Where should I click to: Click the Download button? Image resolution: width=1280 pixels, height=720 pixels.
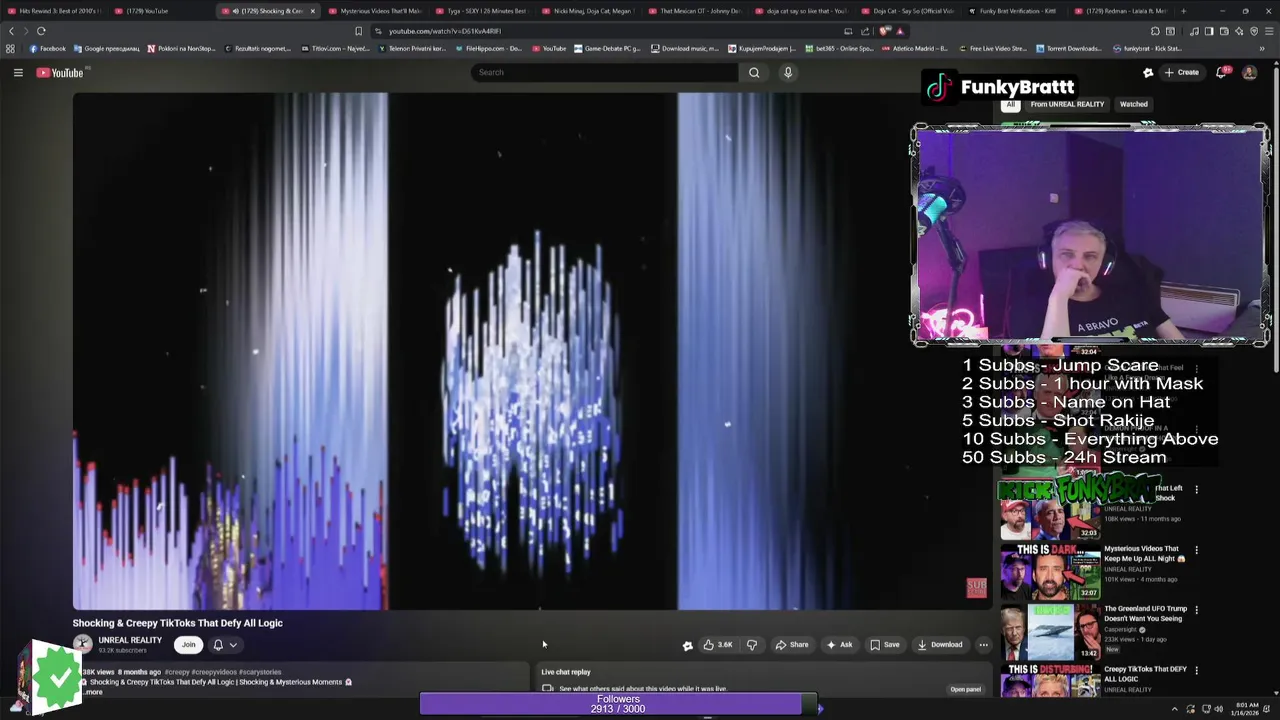coord(940,645)
